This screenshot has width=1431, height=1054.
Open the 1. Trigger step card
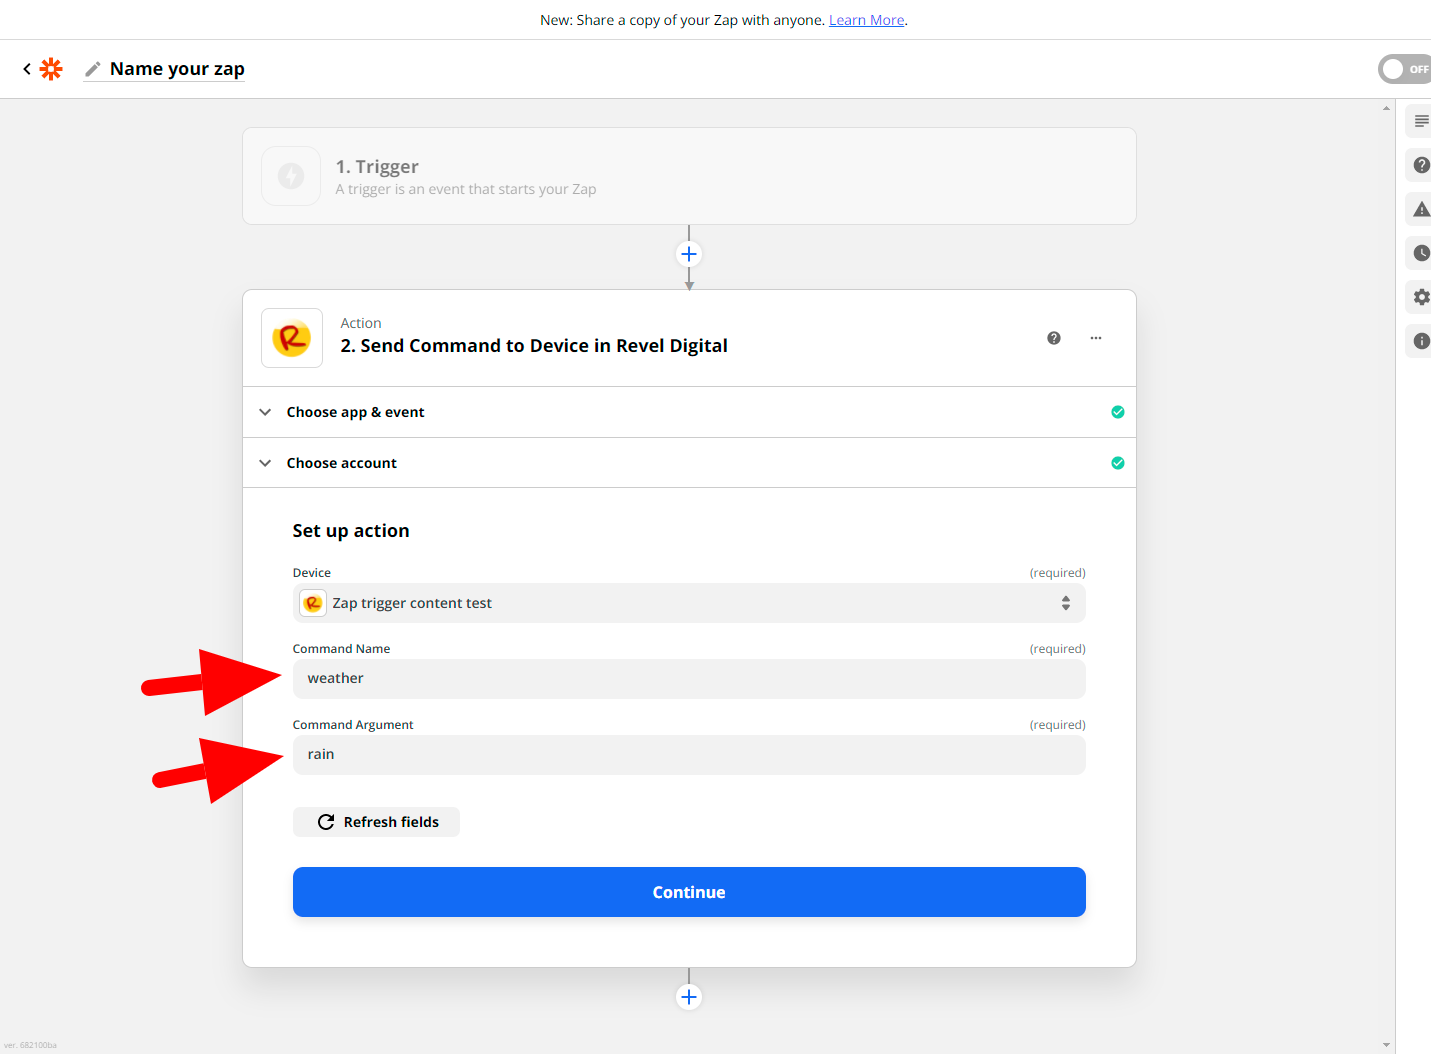(689, 176)
